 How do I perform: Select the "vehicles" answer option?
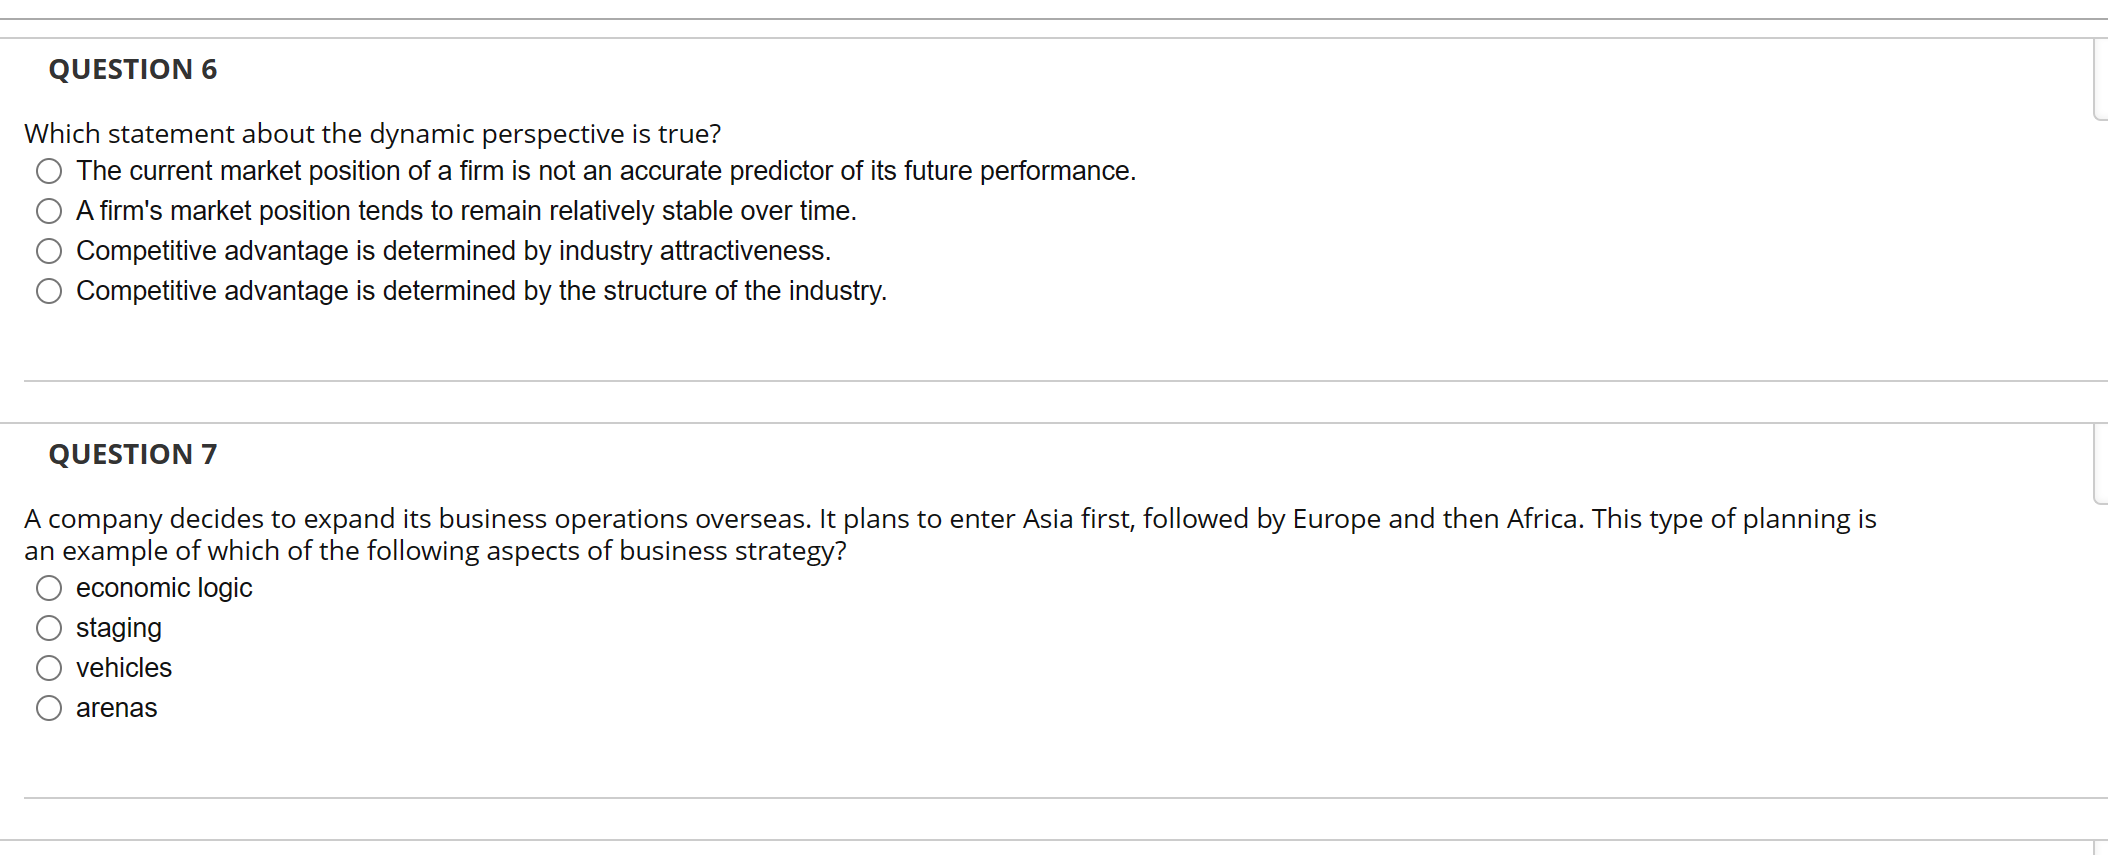click(x=49, y=667)
